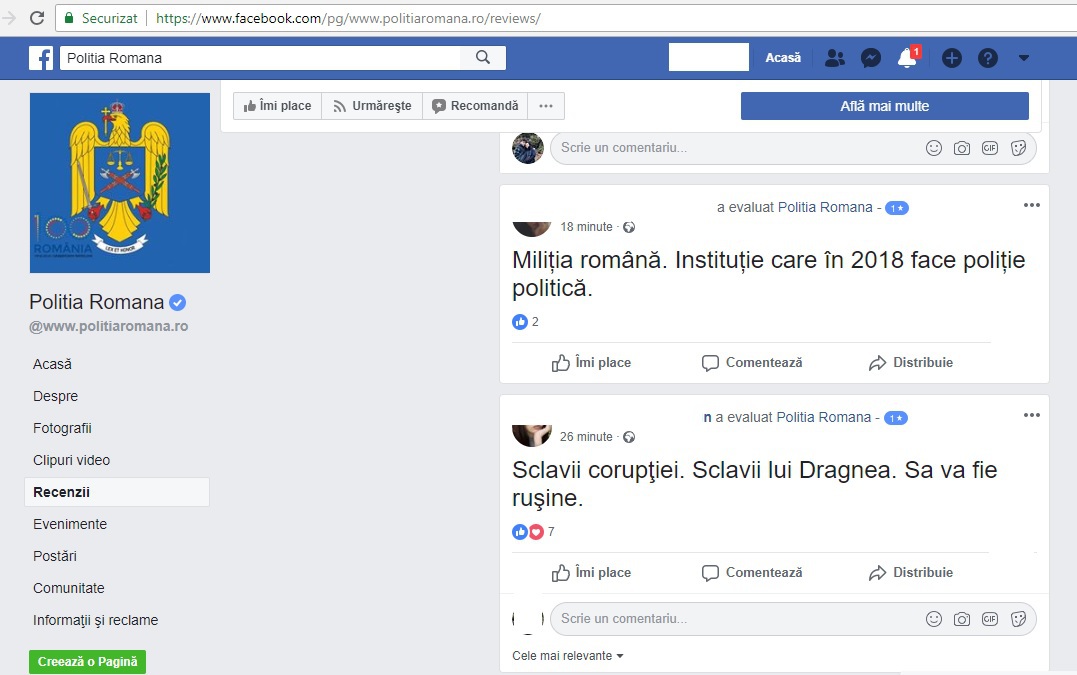Image resolution: width=1077 pixels, height=675 pixels.
Task: Click the Află mai multe button
Action: click(x=885, y=106)
